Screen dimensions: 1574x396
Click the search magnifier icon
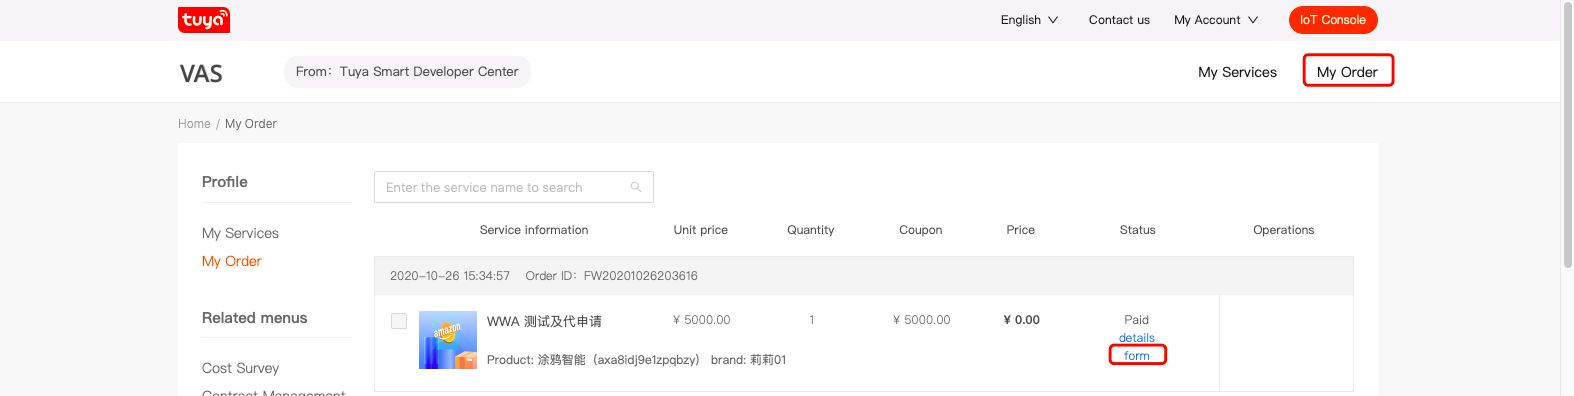click(x=636, y=187)
